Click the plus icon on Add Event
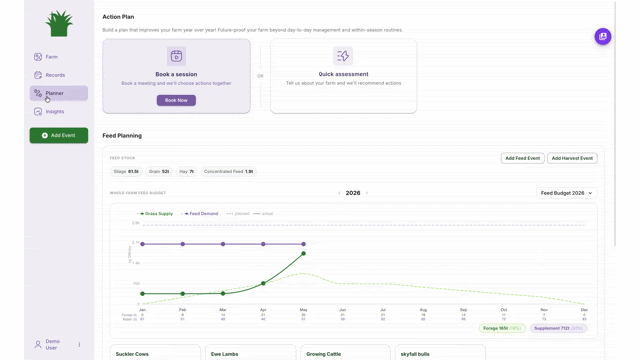This screenshot has height=360, width=640. tap(45, 136)
